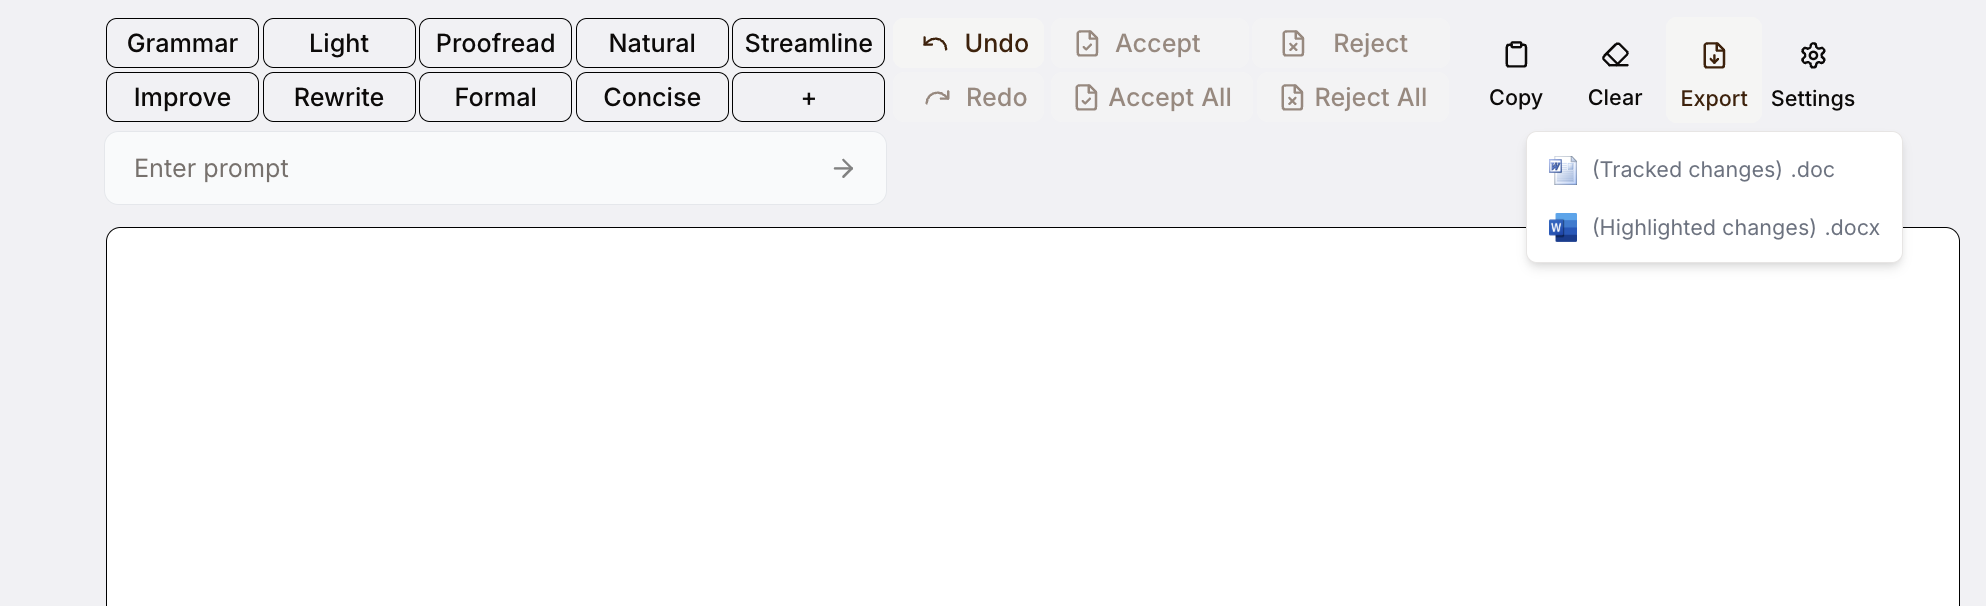1986x606 pixels.
Task: Choose the Proofread preset
Action: [x=495, y=43]
